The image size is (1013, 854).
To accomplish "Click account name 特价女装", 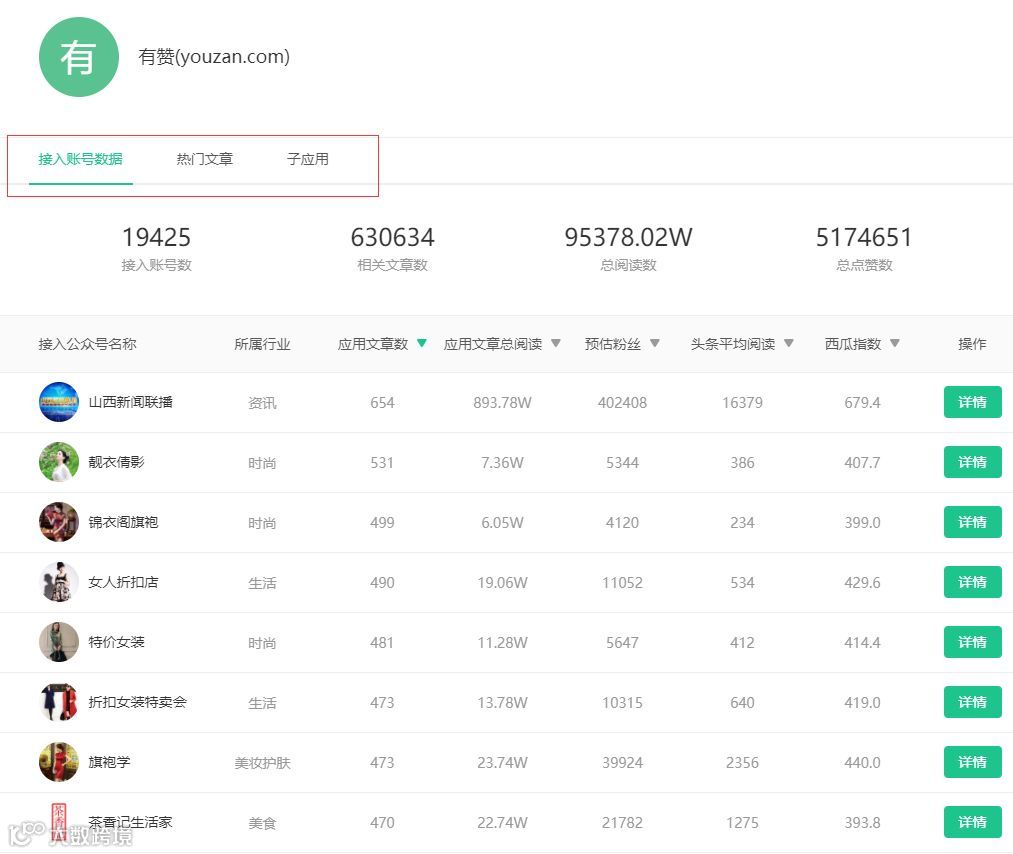I will (x=116, y=642).
